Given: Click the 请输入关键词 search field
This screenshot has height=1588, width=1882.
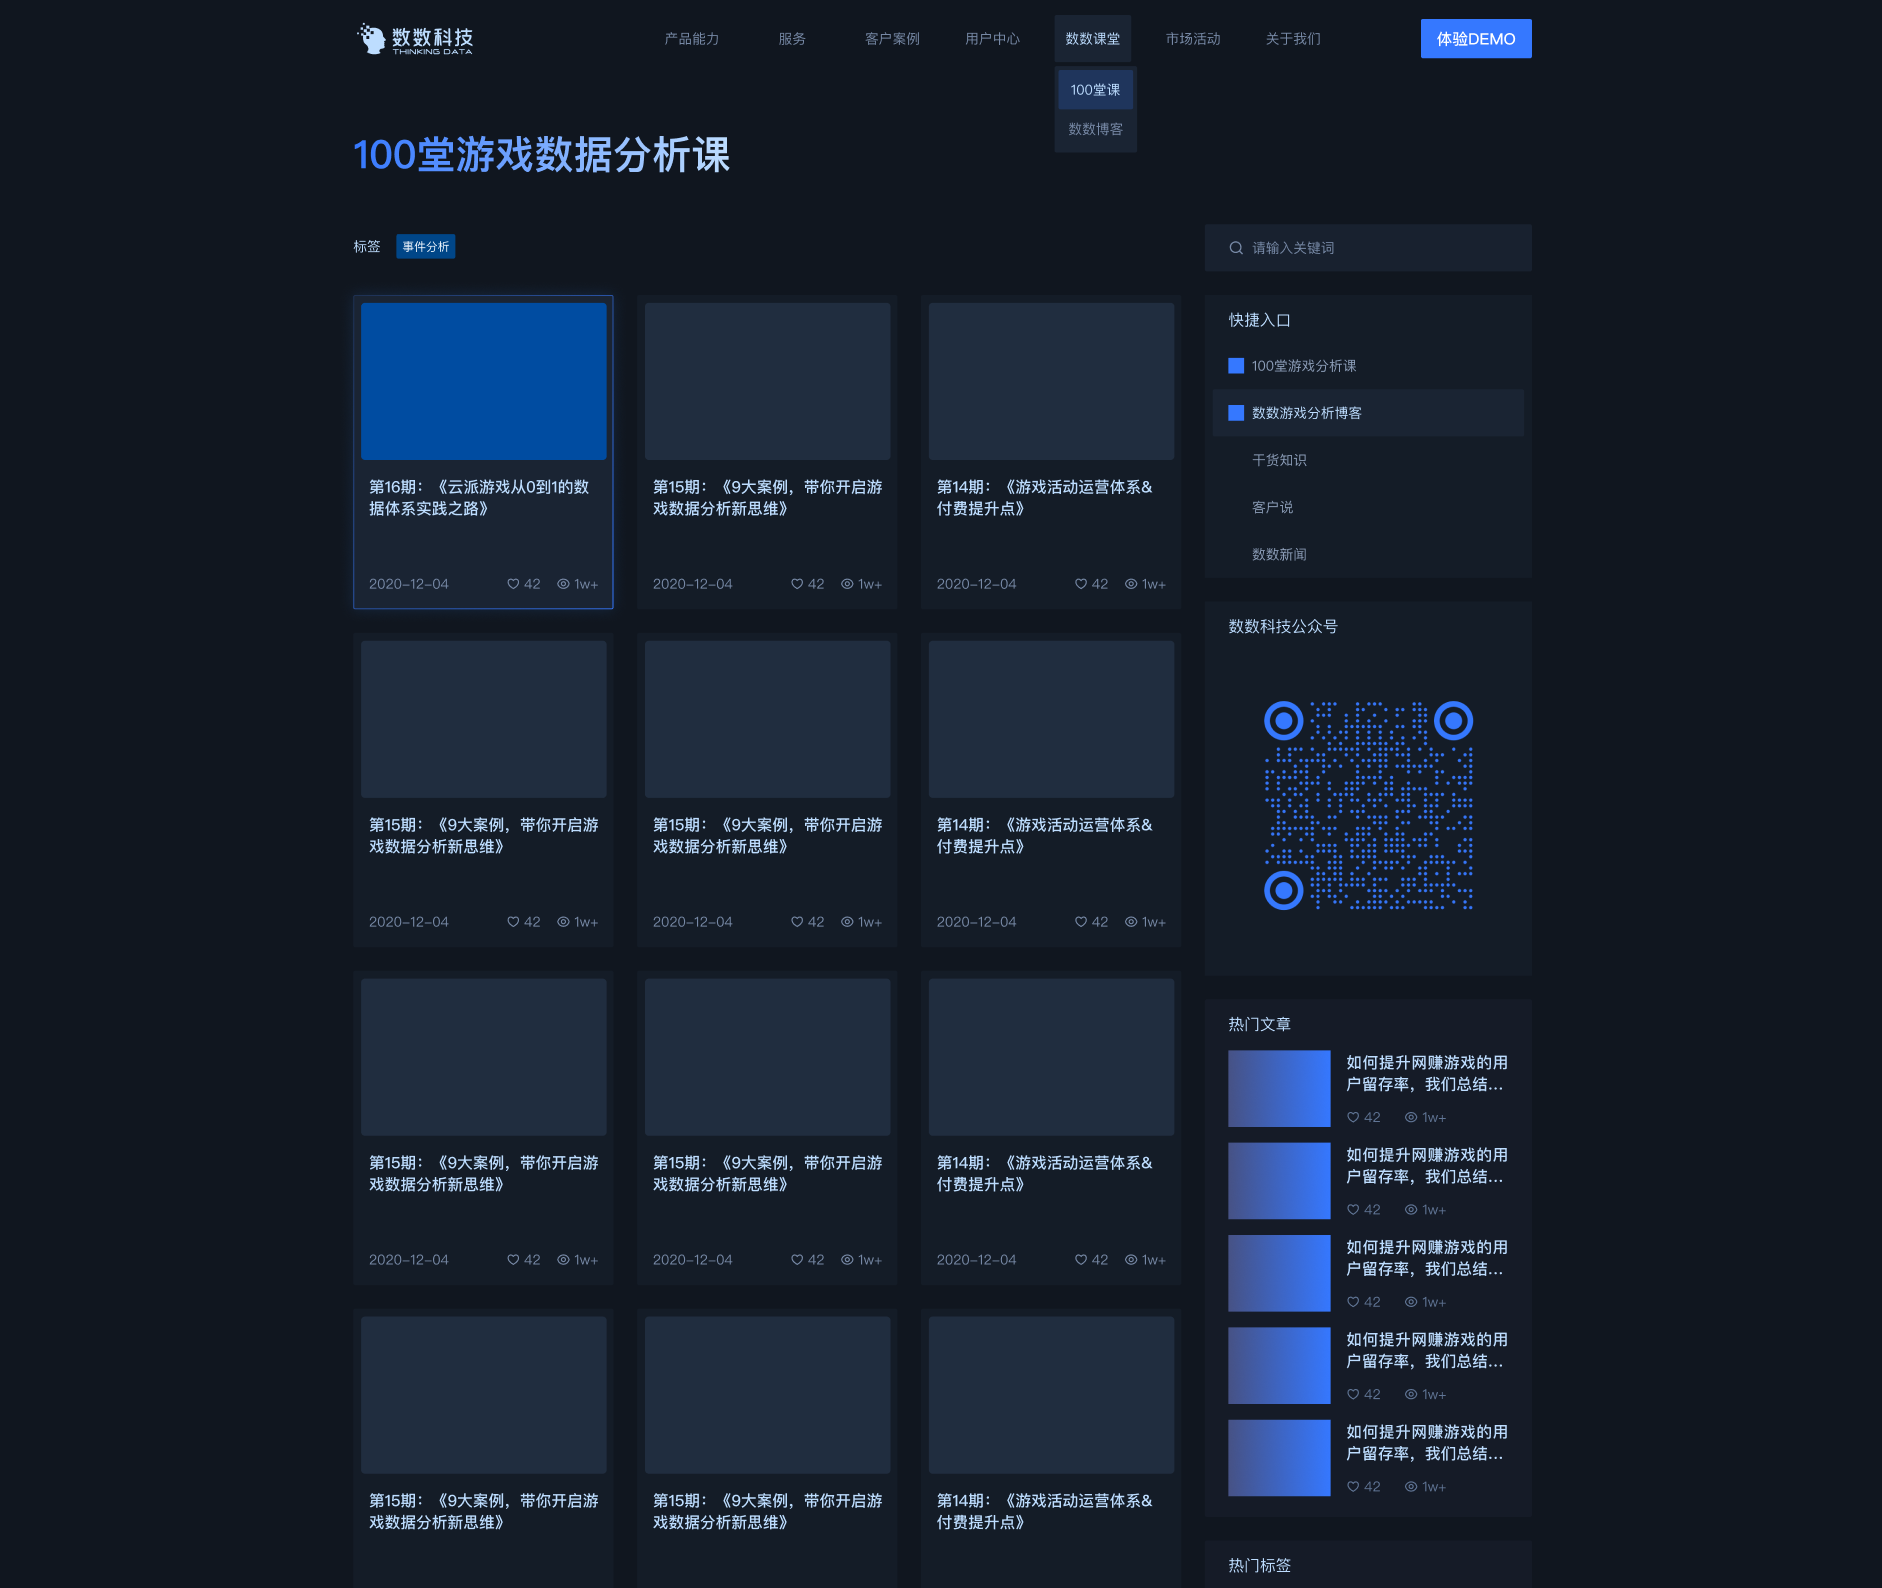Looking at the screenshot, I should 1380,248.
